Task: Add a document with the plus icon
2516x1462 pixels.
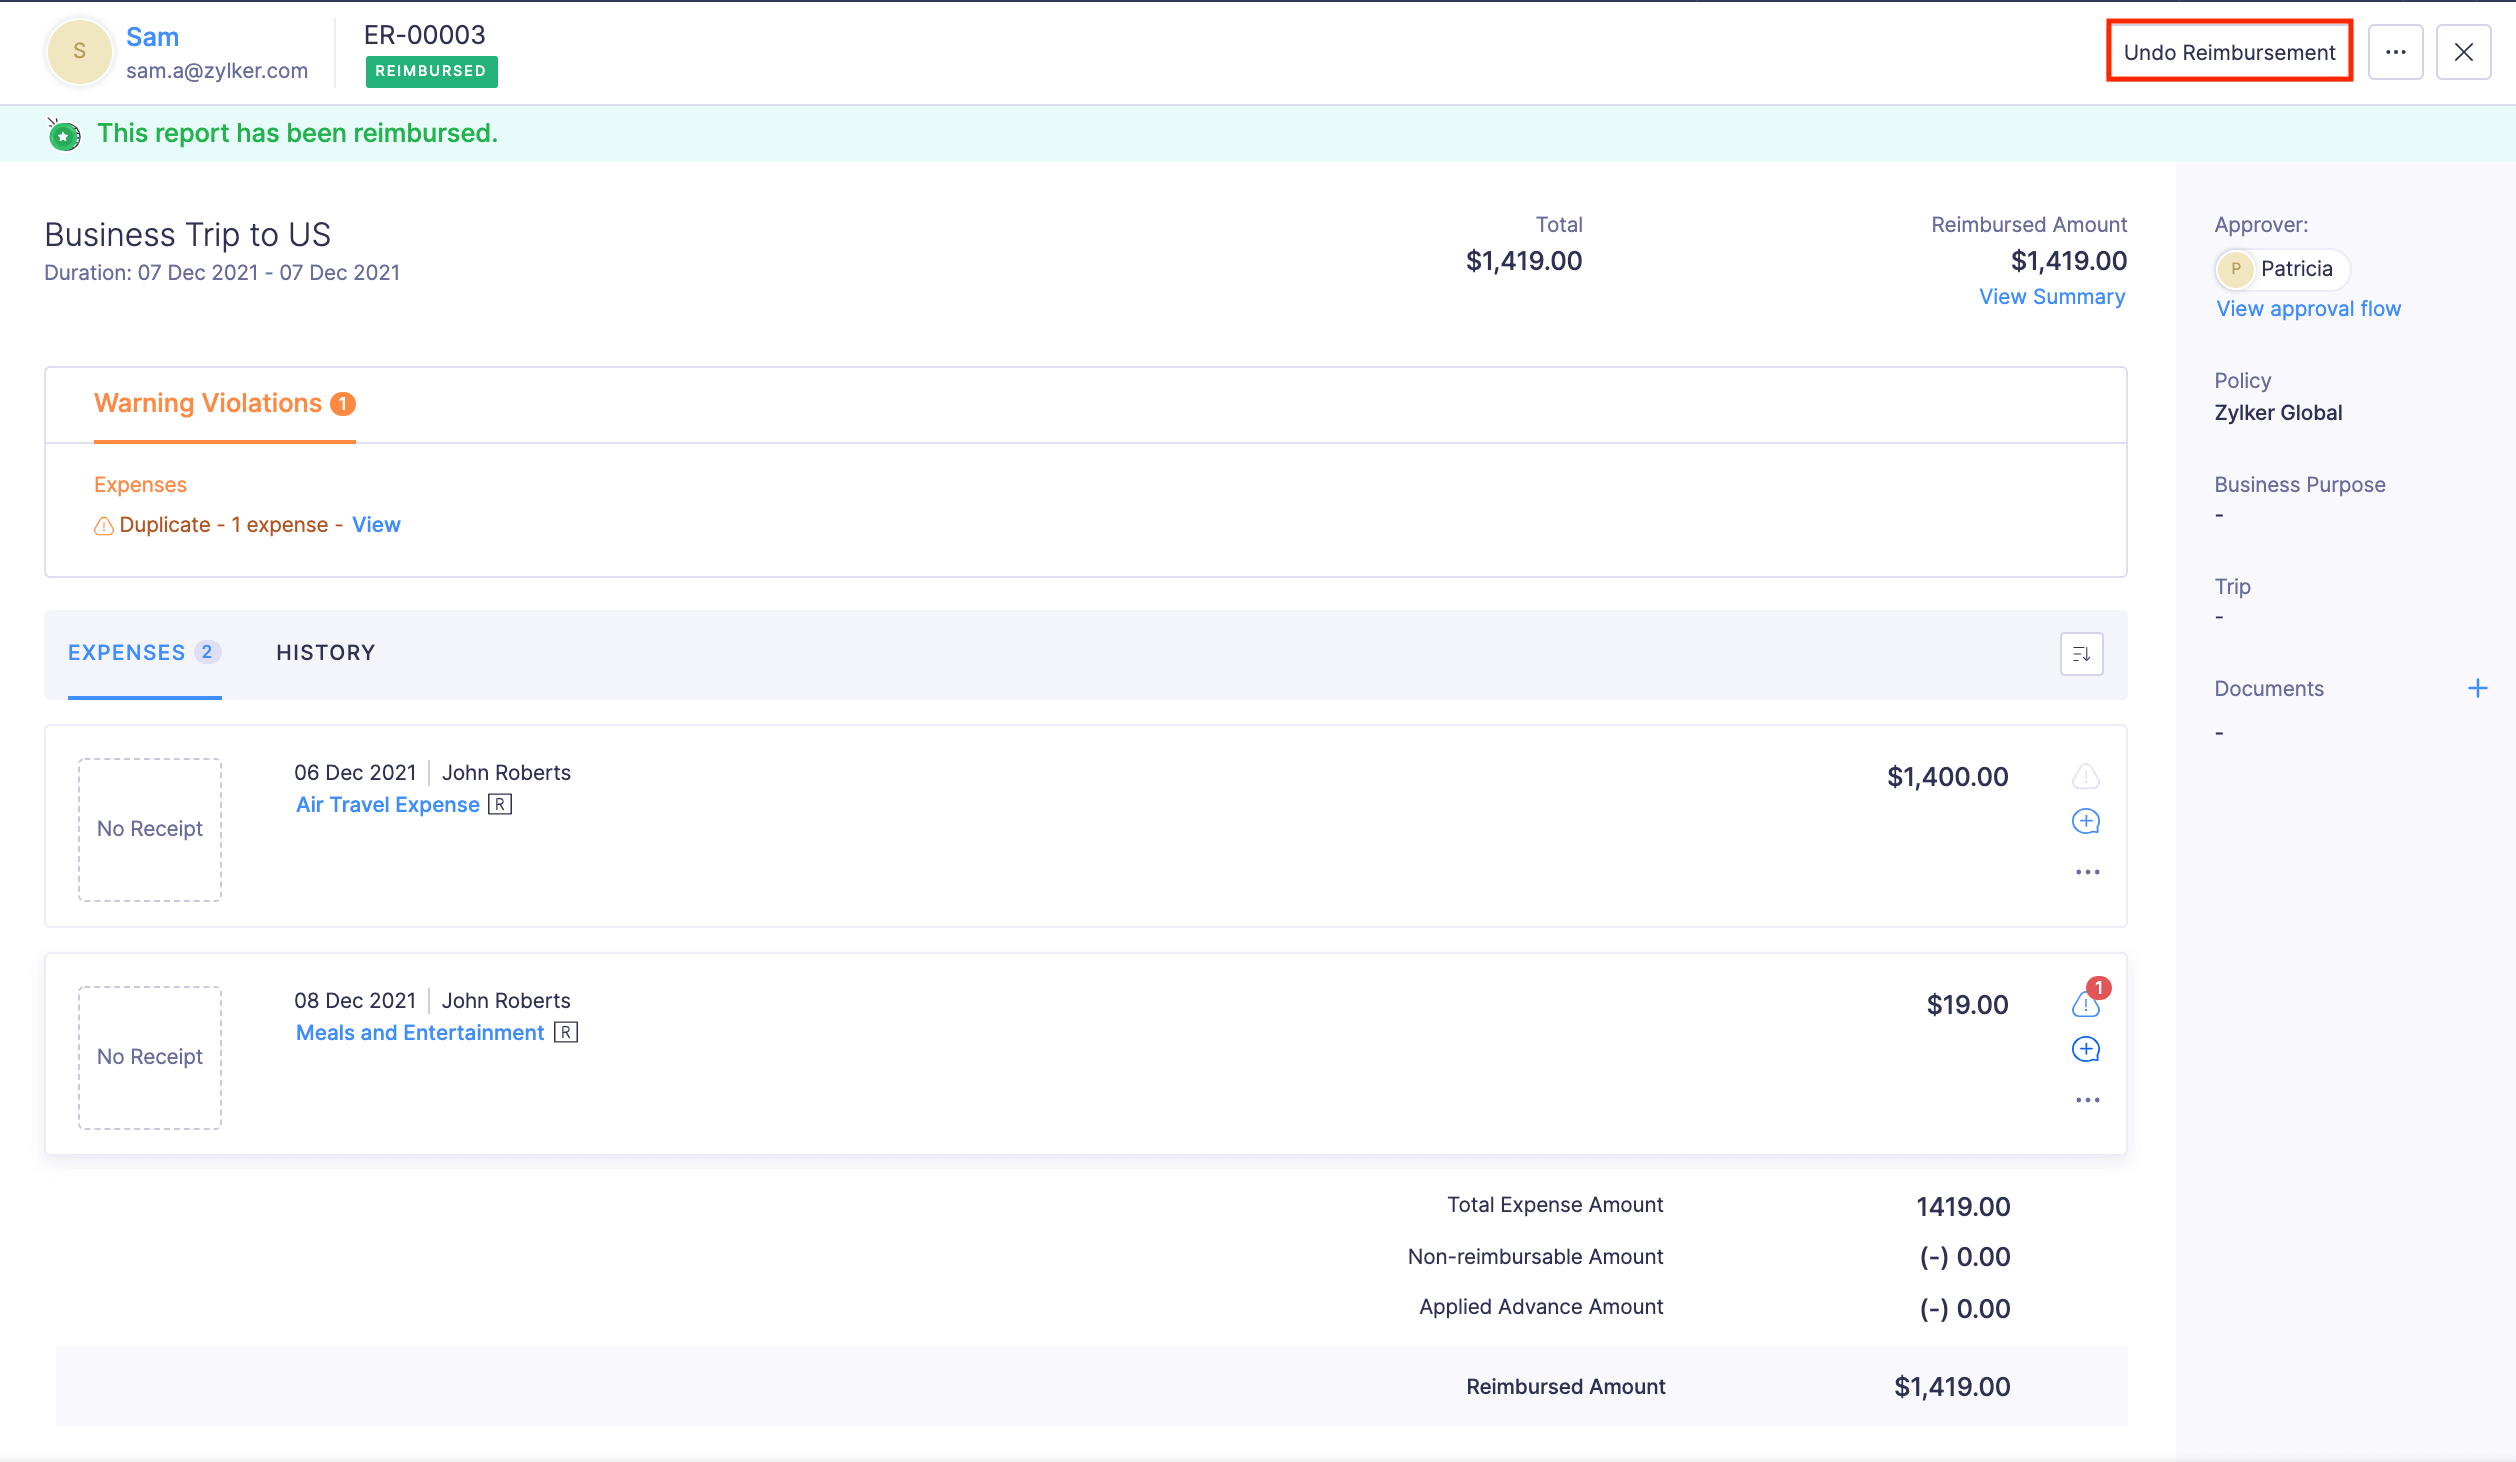Action: click(x=2478, y=687)
